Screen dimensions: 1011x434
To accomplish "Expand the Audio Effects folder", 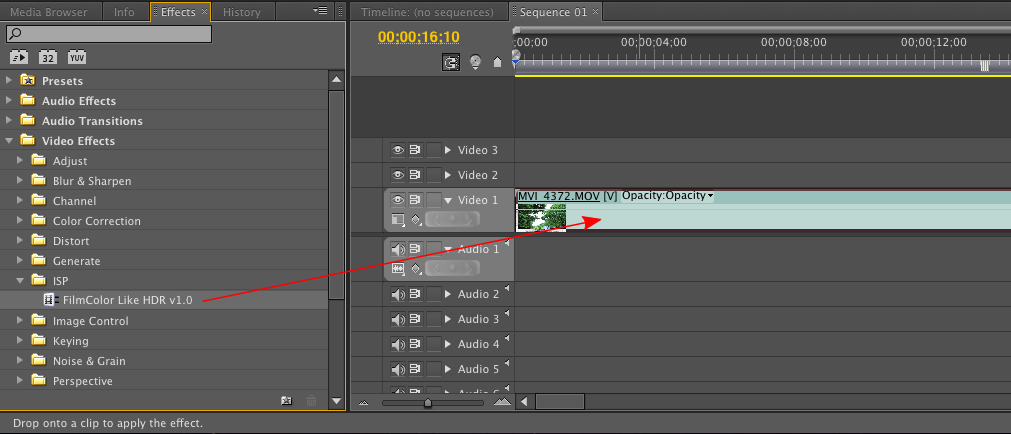I will (x=9, y=101).
